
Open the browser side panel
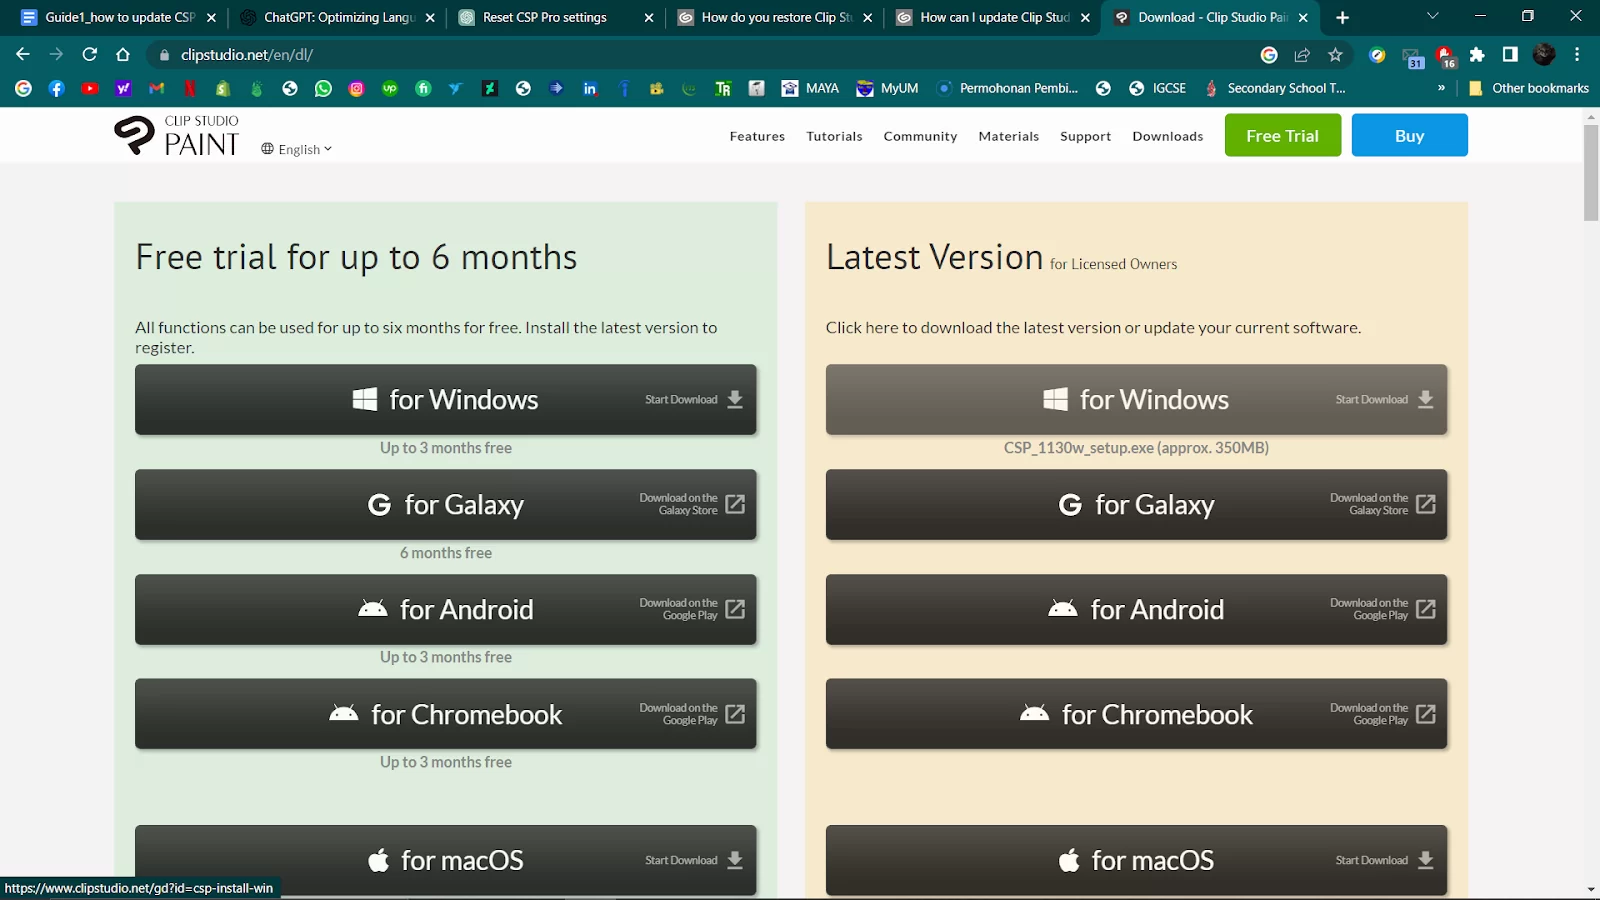click(x=1510, y=55)
